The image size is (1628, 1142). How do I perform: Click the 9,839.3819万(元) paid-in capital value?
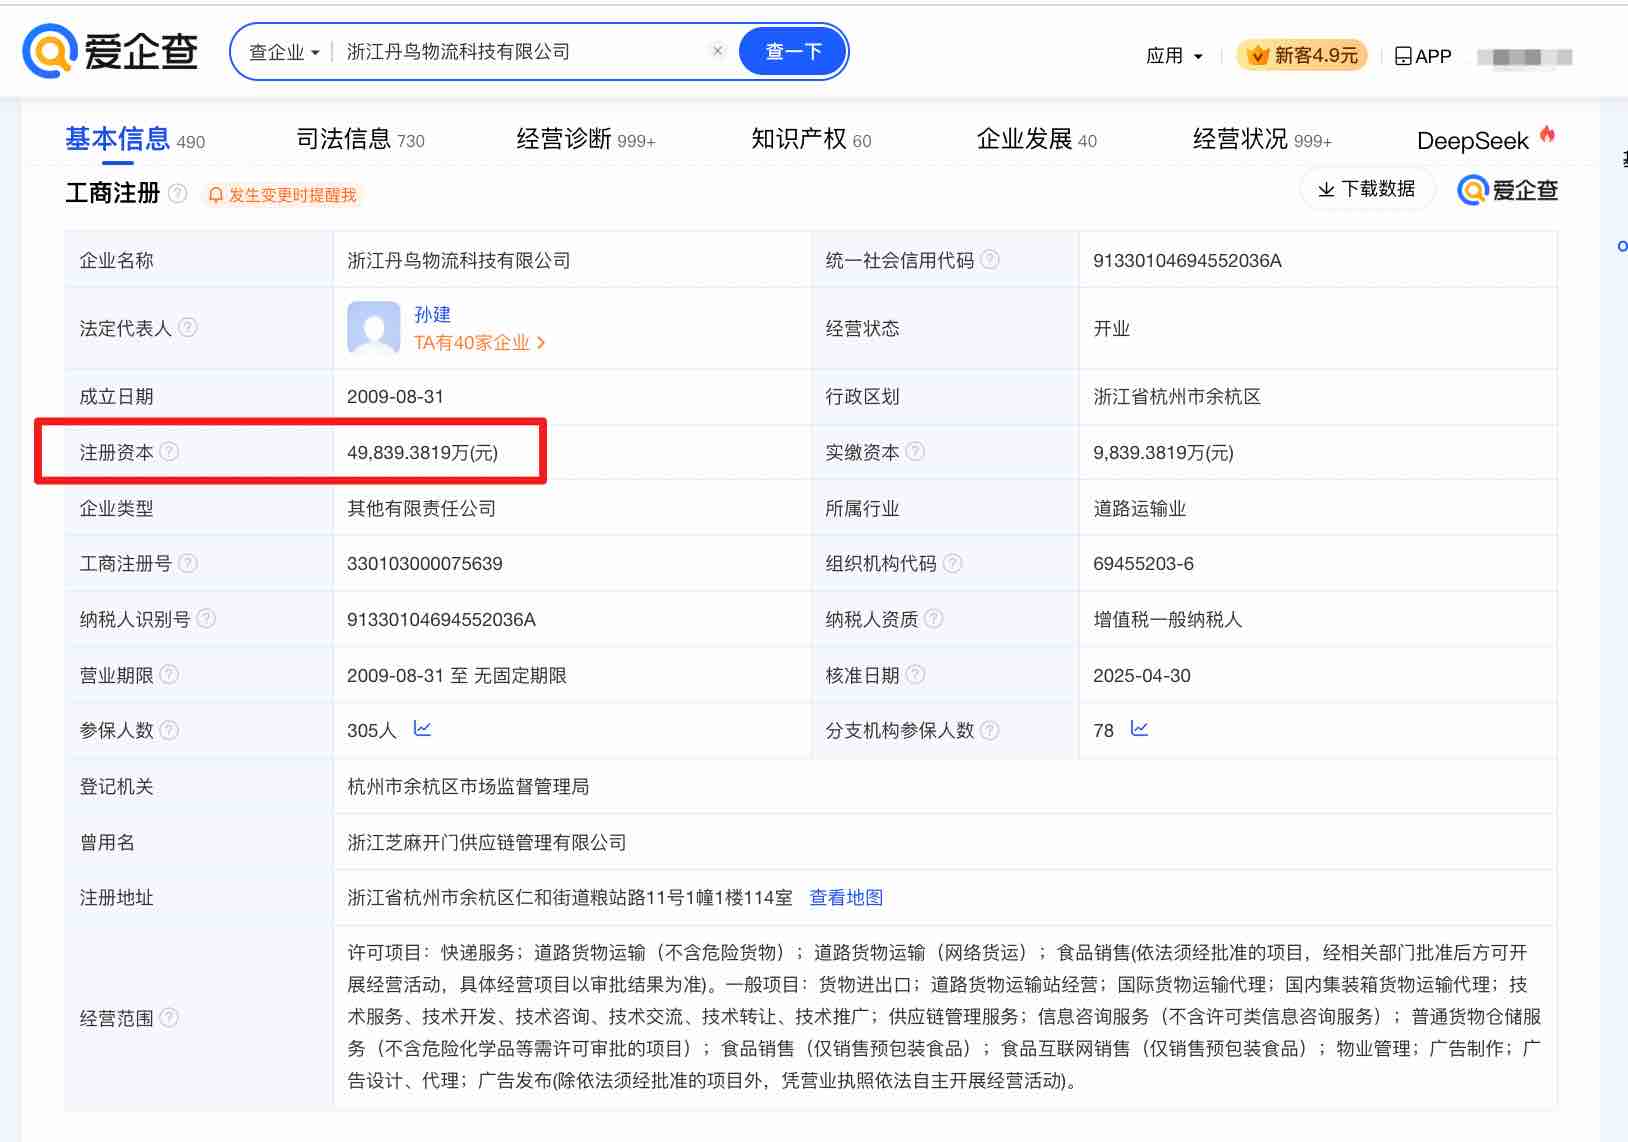point(1163,453)
